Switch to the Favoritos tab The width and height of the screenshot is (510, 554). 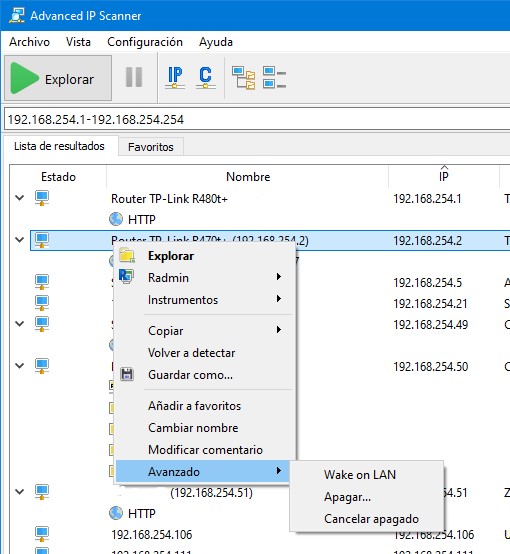pos(151,147)
